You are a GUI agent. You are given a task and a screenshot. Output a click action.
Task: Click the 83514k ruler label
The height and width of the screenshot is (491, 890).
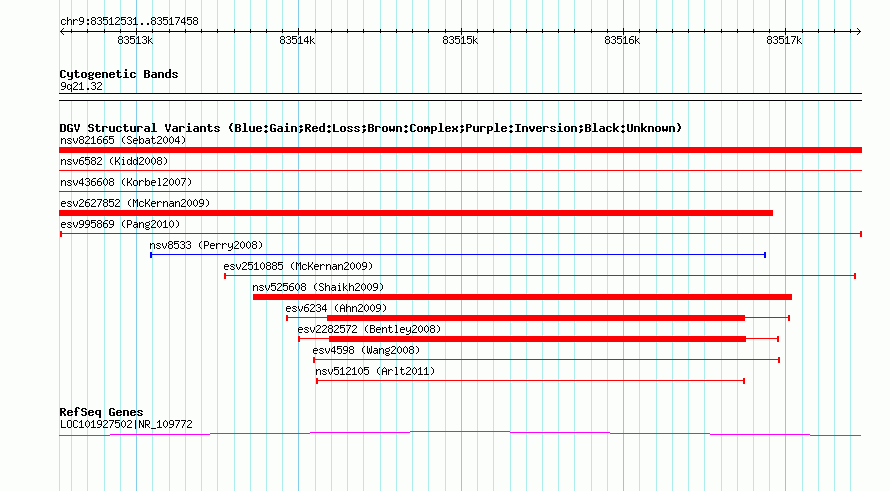[297, 40]
